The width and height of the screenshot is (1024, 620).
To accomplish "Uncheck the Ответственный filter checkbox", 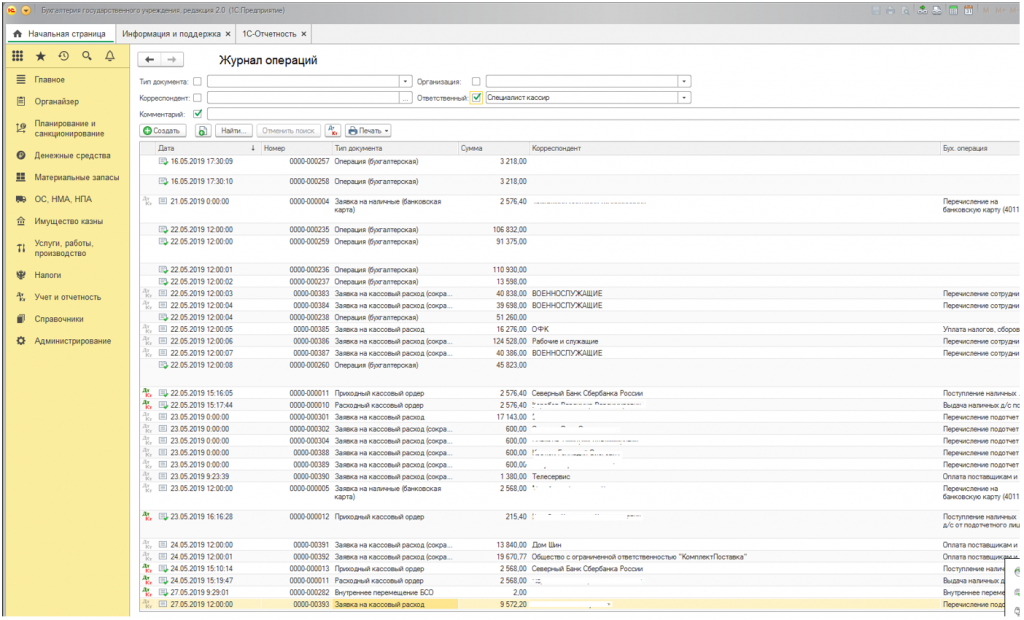I will coord(476,98).
